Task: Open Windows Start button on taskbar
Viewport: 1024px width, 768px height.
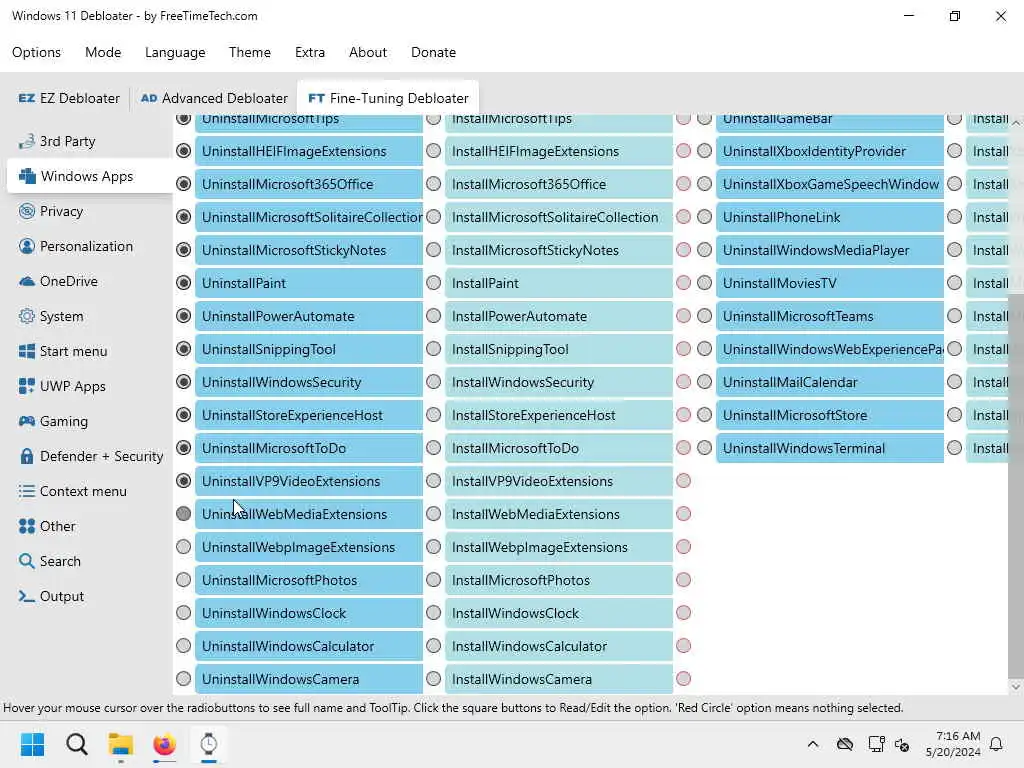Action: (x=32, y=744)
